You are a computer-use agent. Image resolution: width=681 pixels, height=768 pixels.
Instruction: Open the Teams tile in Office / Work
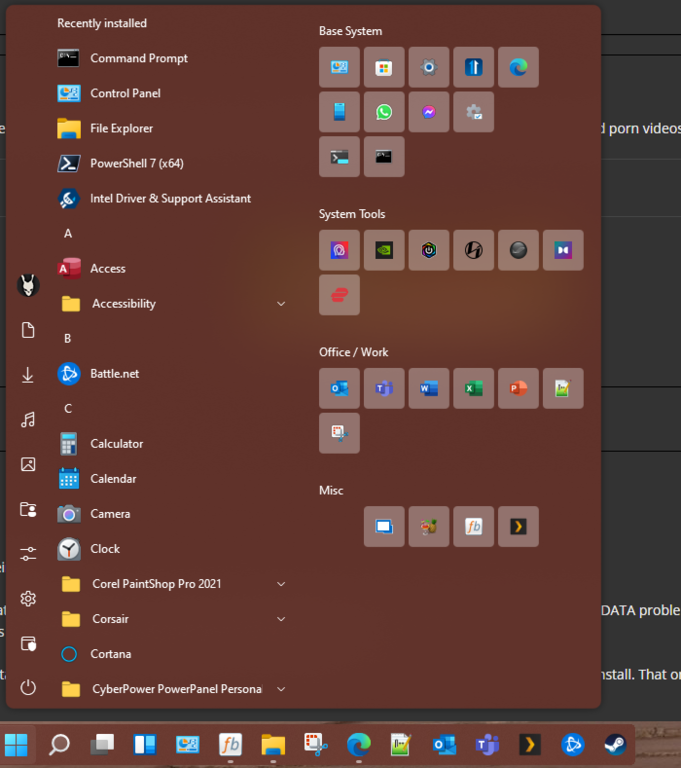[x=384, y=388]
